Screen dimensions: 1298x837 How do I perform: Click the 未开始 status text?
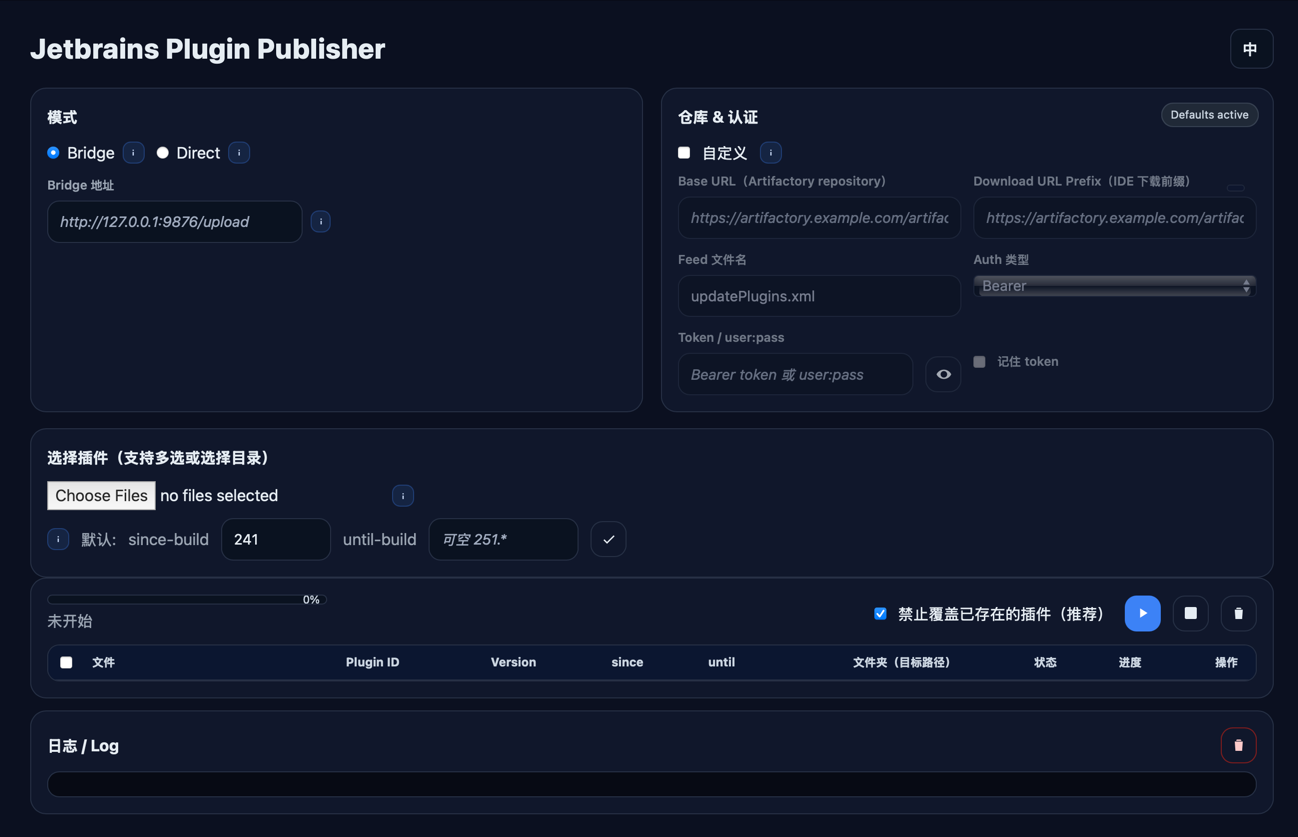pos(69,621)
